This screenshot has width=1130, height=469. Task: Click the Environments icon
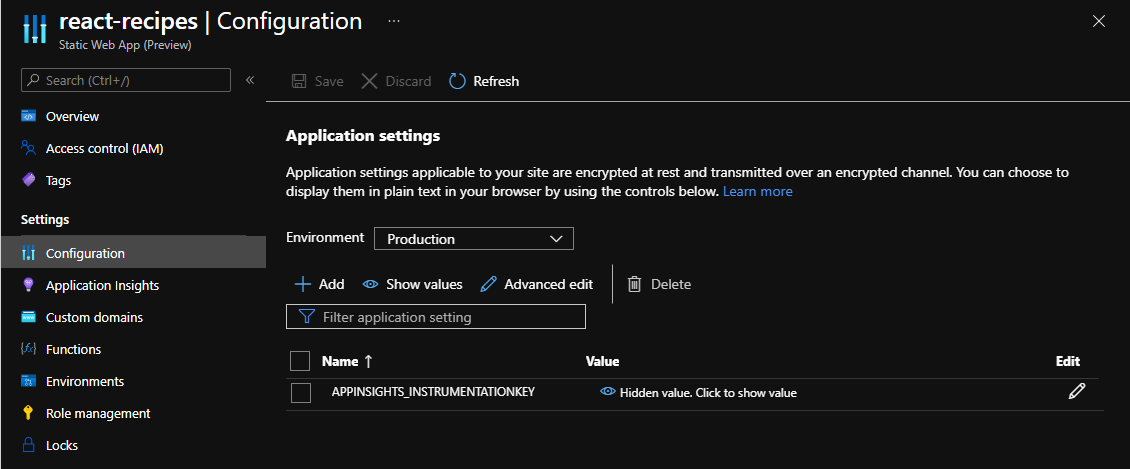(x=28, y=381)
